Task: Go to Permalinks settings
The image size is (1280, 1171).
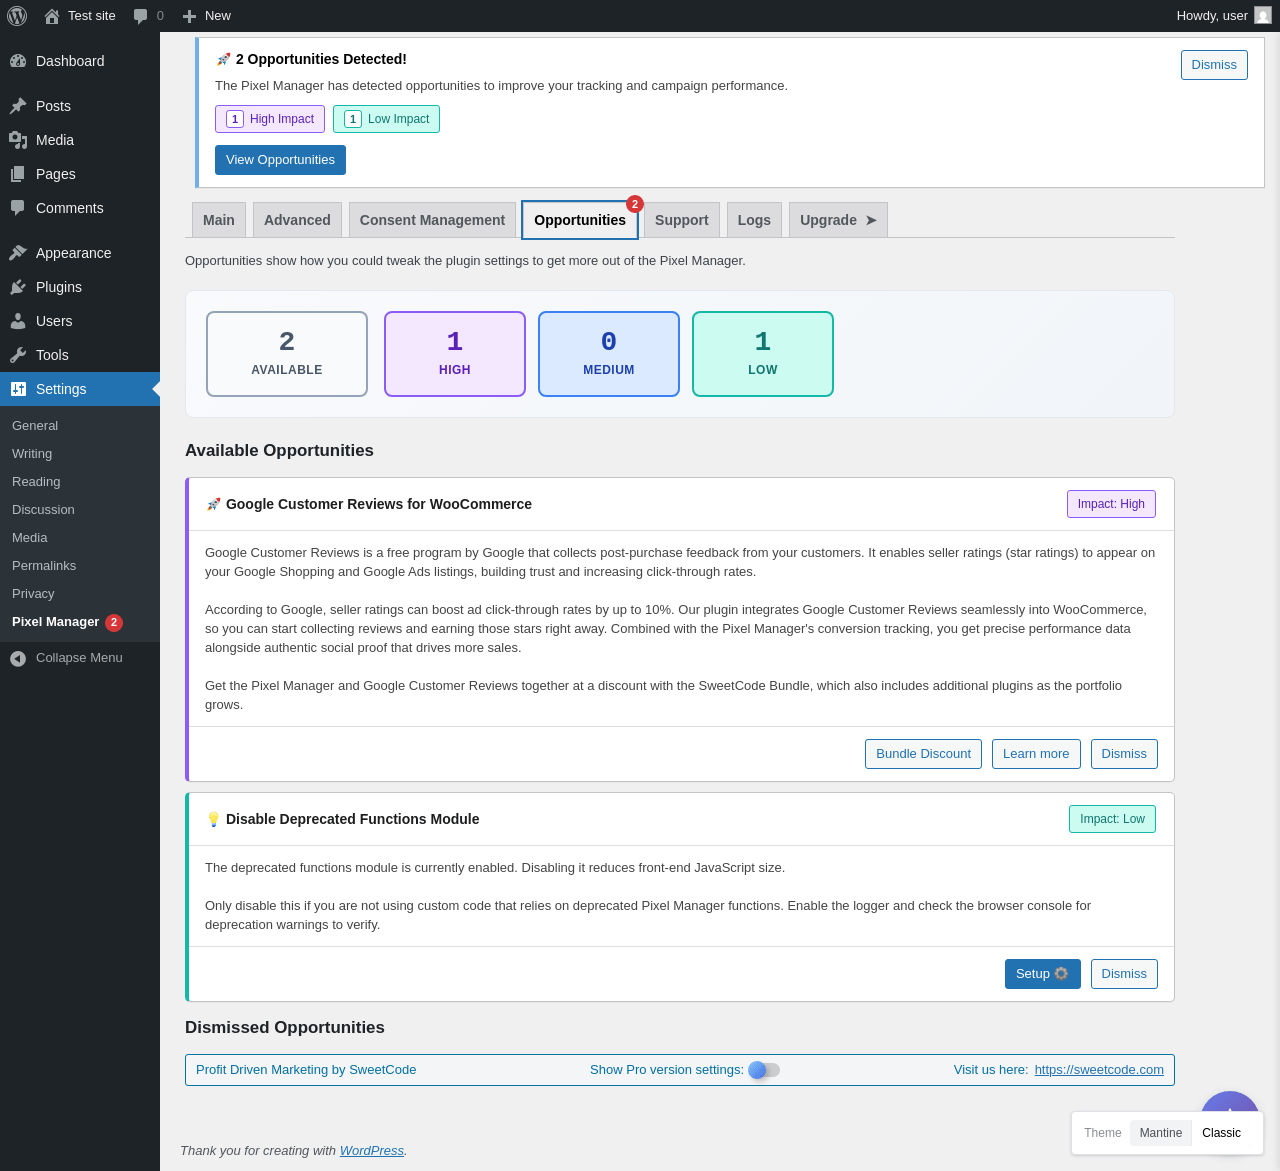Action: click(x=44, y=566)
